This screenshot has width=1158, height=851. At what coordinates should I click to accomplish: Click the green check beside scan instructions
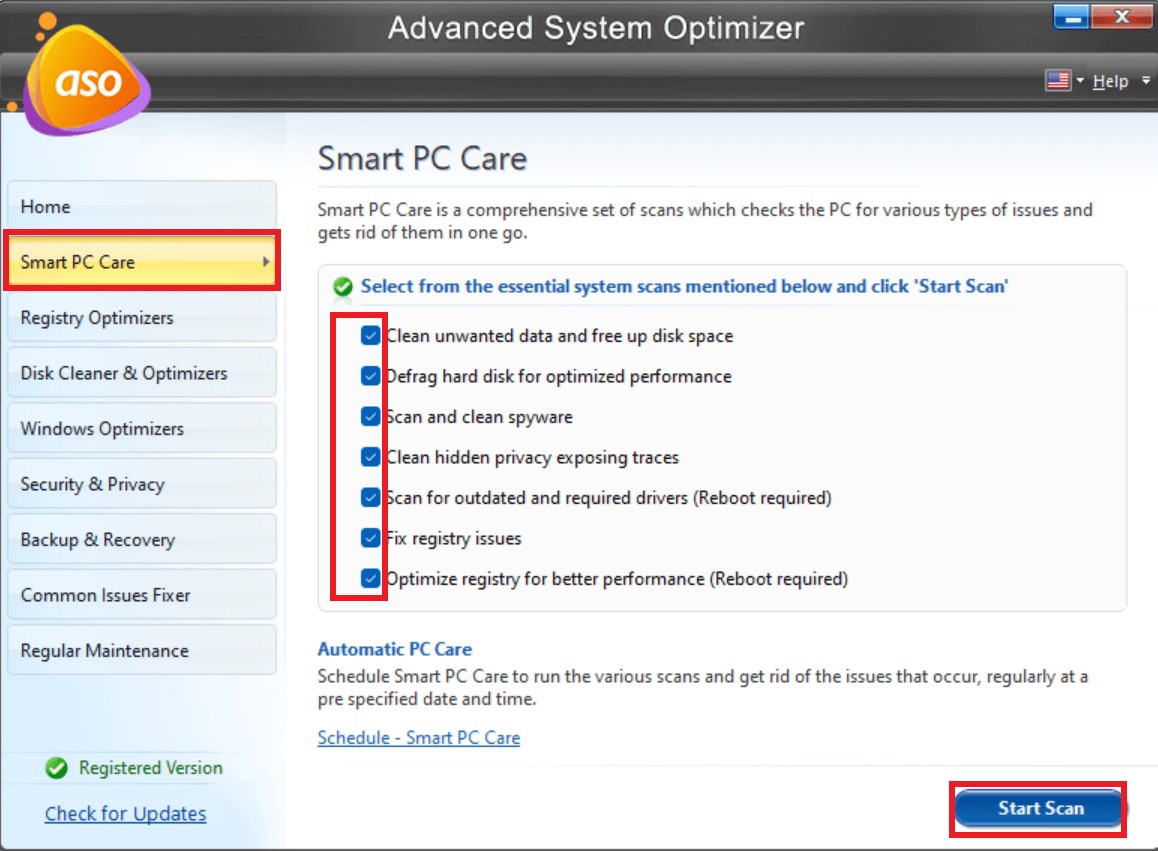[340, 285]
